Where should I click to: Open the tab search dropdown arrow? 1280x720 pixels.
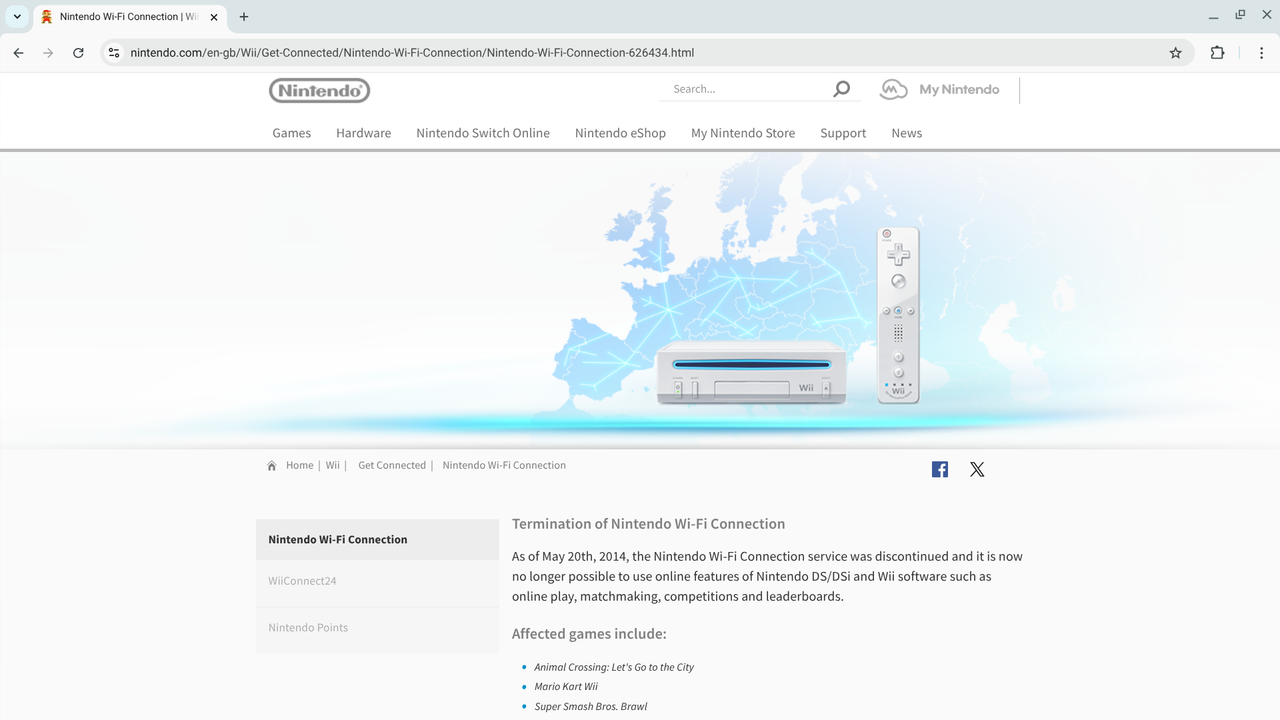point(17,17)
